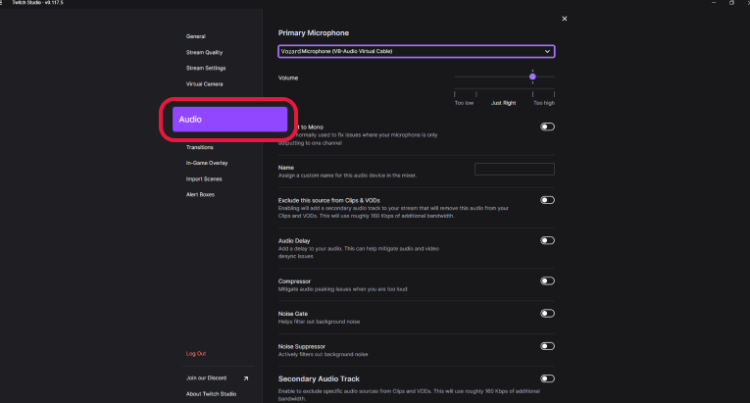Enable the Compressor toggle
The height and width of the screenshot is (403, 750).
(547, 281)
